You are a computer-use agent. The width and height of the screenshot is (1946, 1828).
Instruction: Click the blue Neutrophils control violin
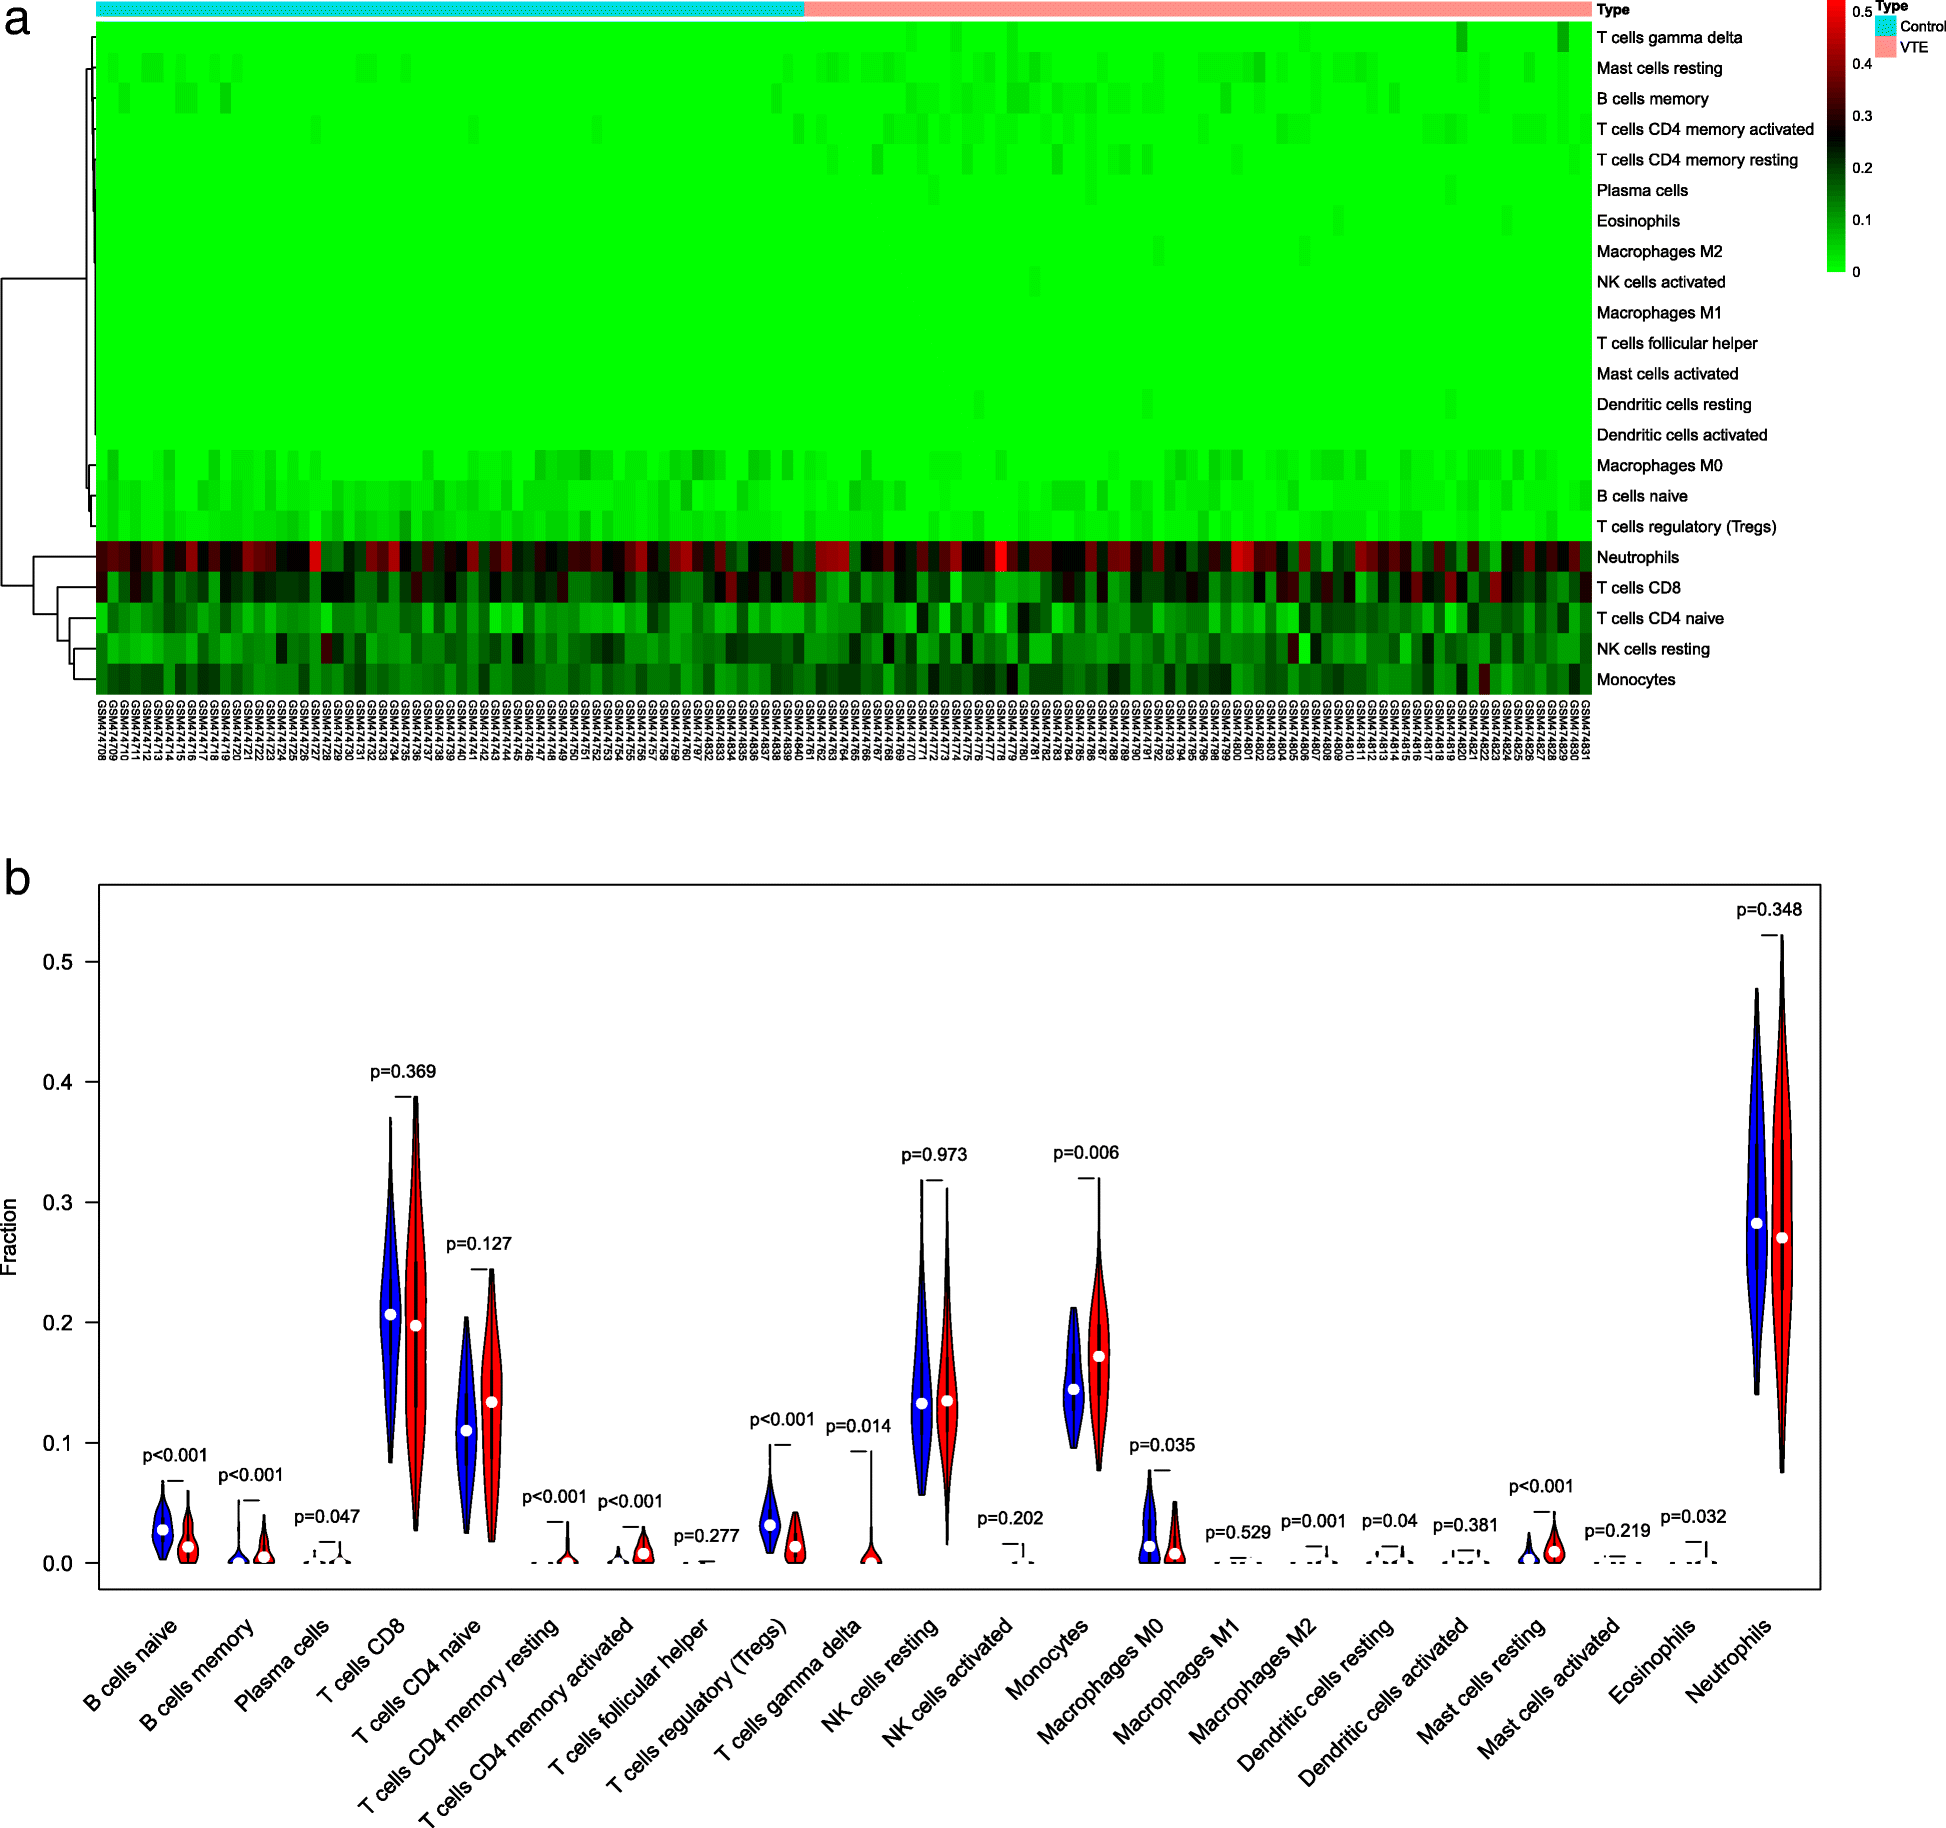[1756, 1190]
